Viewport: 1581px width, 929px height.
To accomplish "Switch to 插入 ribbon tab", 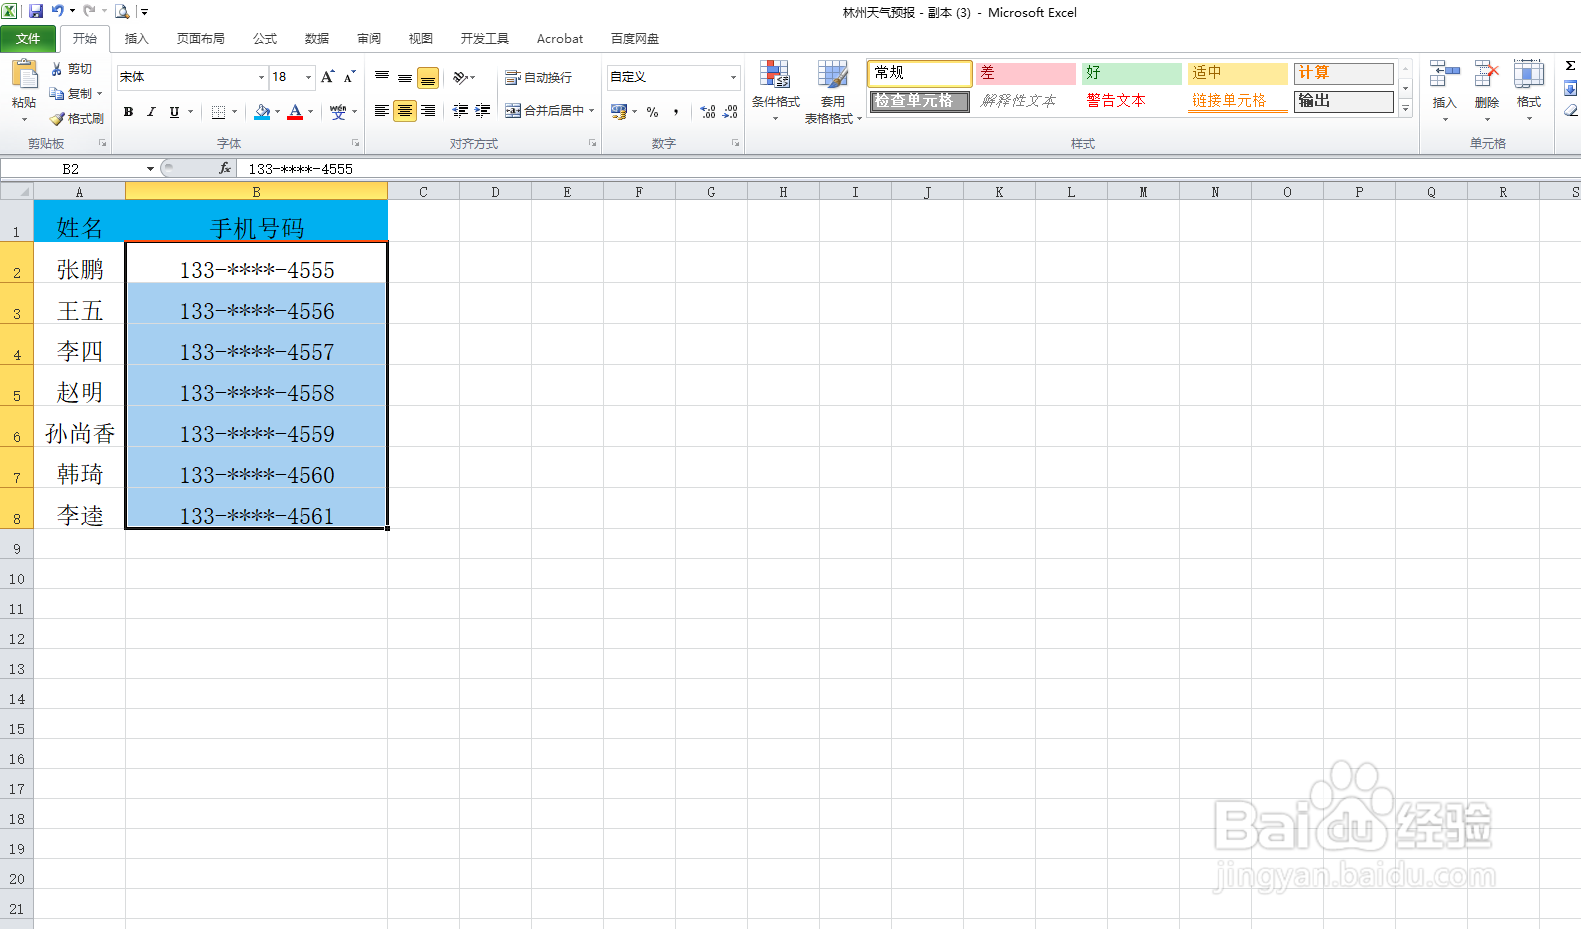I will tap(137, 39).
